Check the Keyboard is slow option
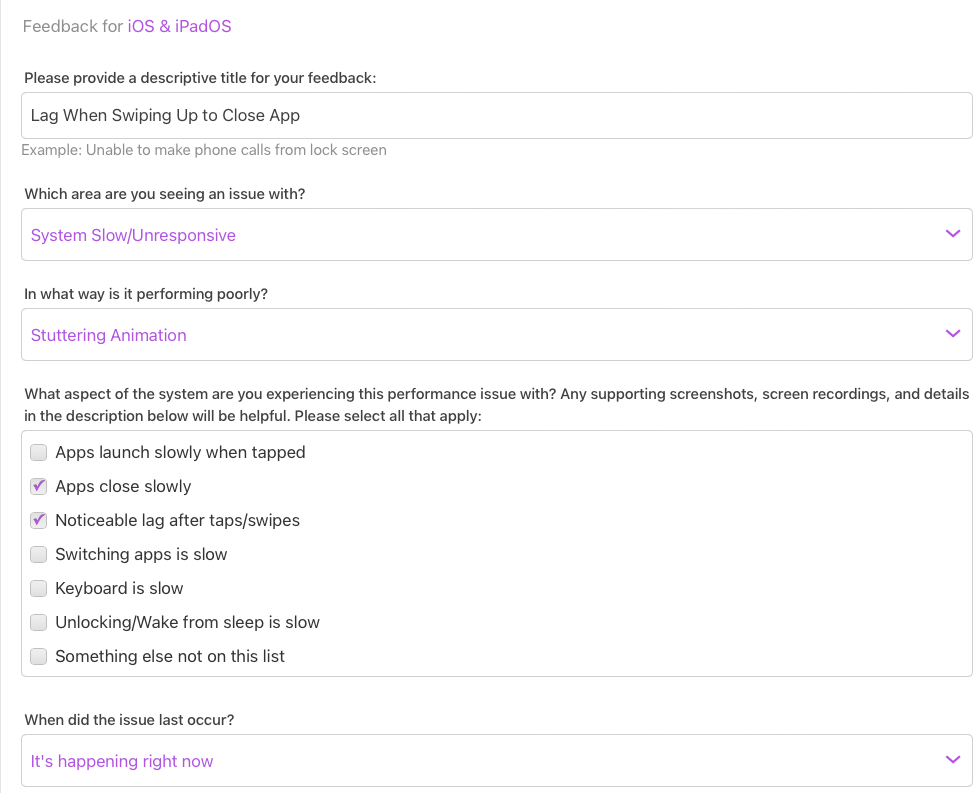 [x=39, y=589]
